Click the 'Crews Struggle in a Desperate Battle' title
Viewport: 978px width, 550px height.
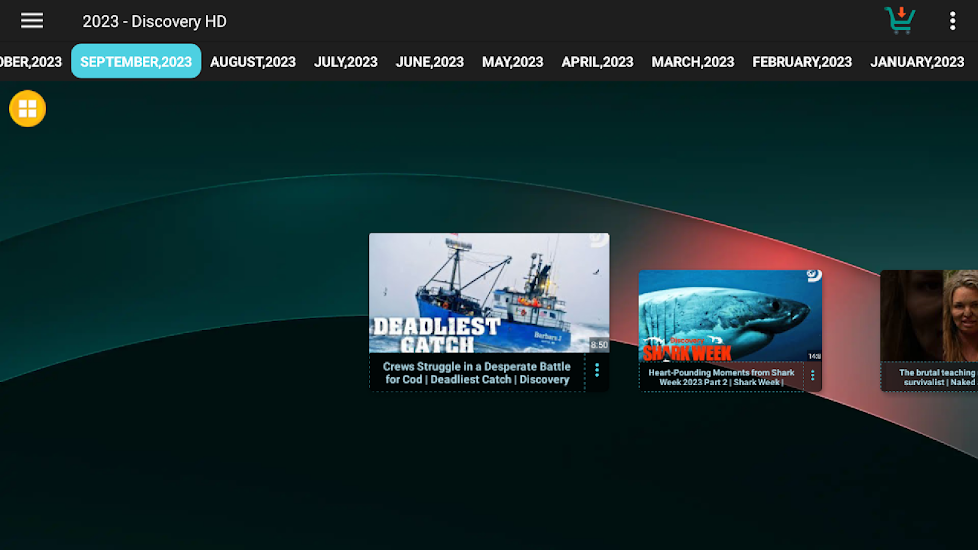[x=477, y=373]
